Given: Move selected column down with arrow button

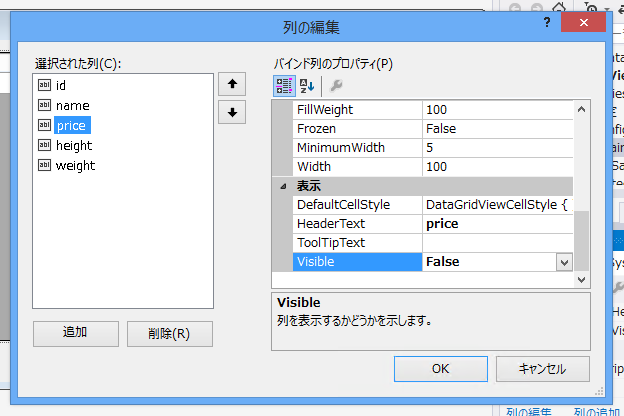Looking at the screenshot, I should [x=232, y=113].
